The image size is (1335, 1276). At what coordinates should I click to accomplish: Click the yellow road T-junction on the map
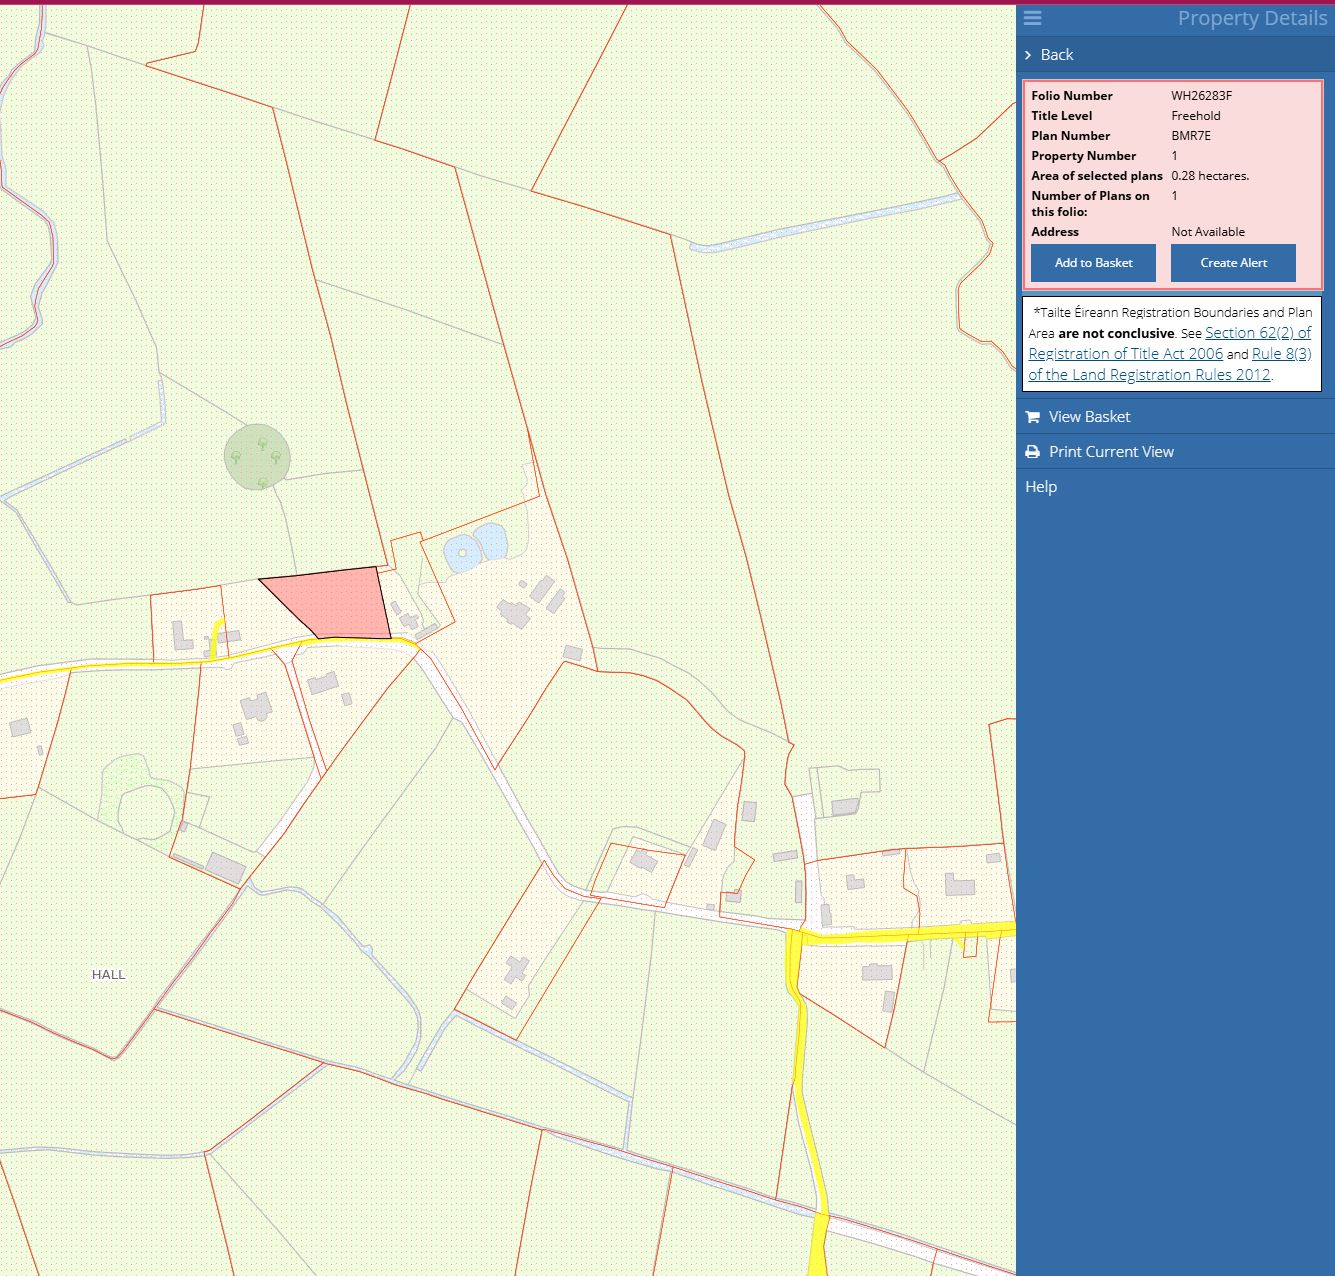click(x=796, y=938)
